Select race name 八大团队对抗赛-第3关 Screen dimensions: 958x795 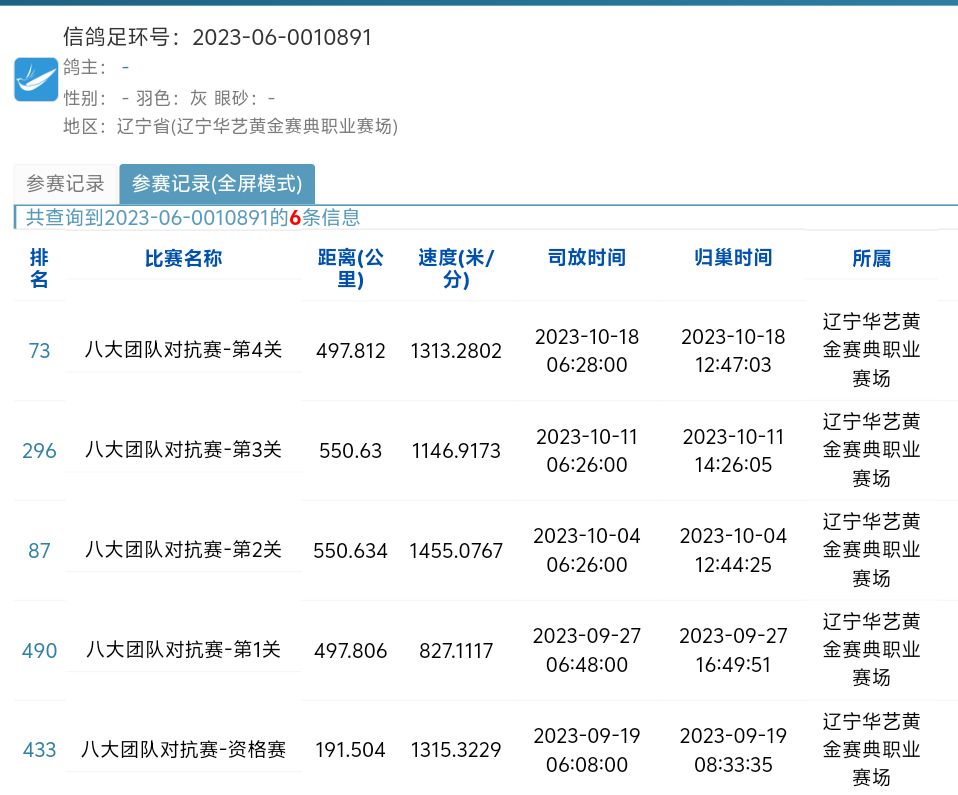[183, 450]
